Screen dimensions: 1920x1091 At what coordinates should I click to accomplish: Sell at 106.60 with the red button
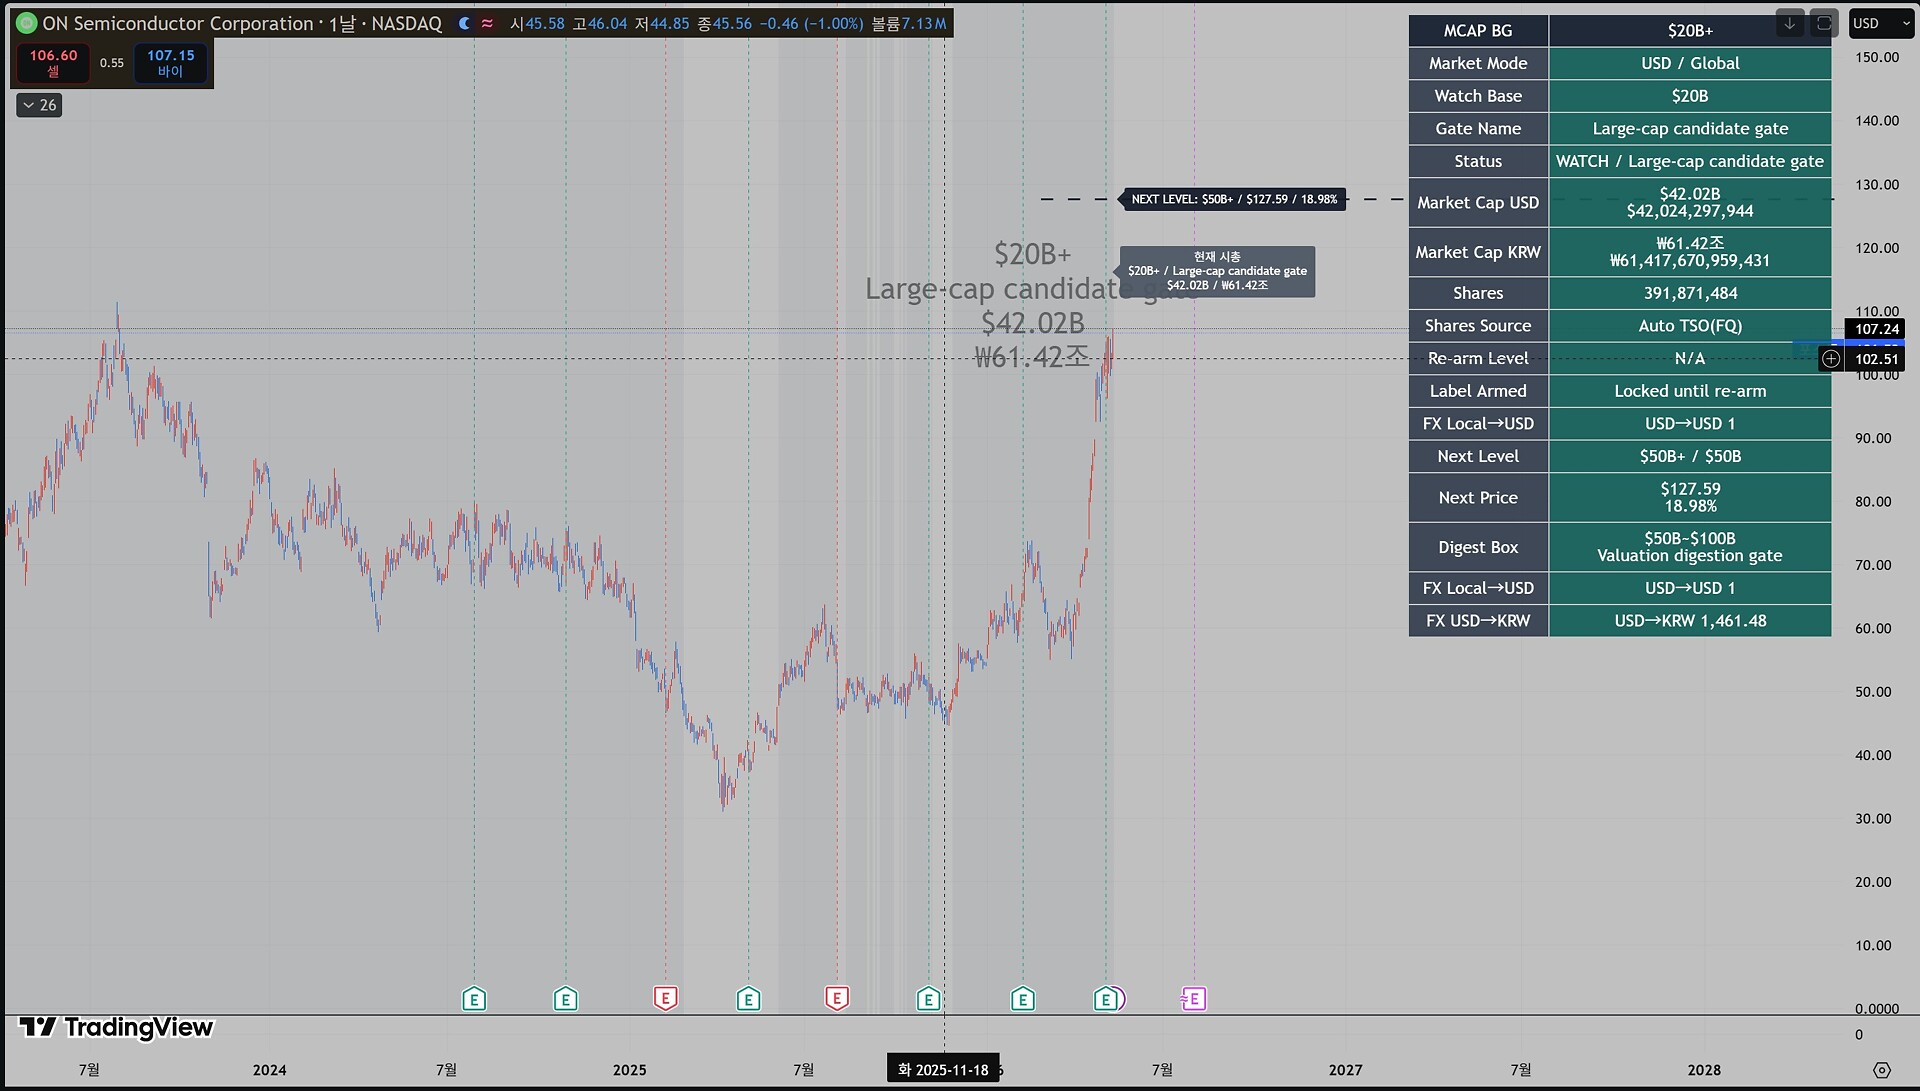point(53,63)
